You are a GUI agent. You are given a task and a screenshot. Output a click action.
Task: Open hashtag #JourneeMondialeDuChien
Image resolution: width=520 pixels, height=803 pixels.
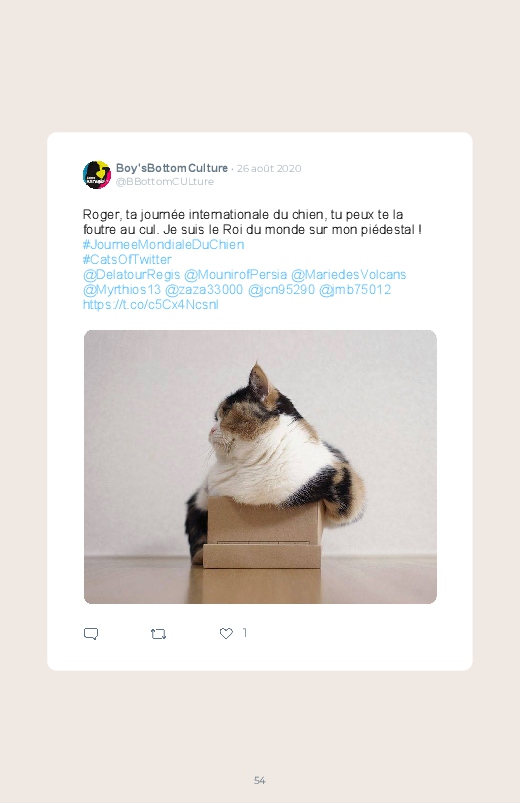click(x=163, y=244)
